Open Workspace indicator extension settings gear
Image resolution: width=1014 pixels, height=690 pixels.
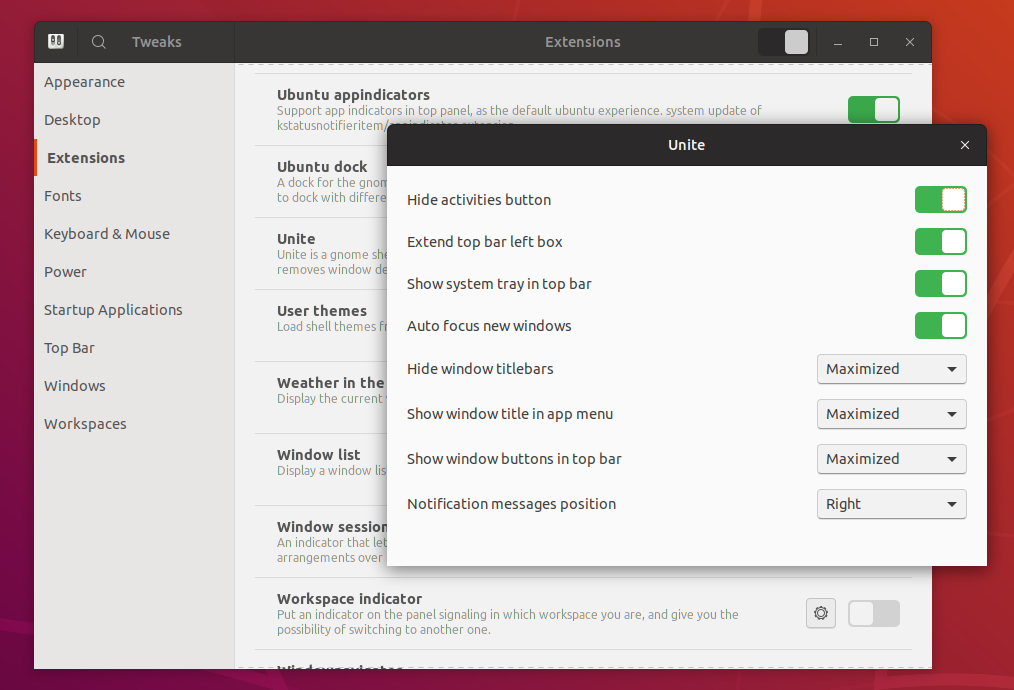(x=820, y=613)
